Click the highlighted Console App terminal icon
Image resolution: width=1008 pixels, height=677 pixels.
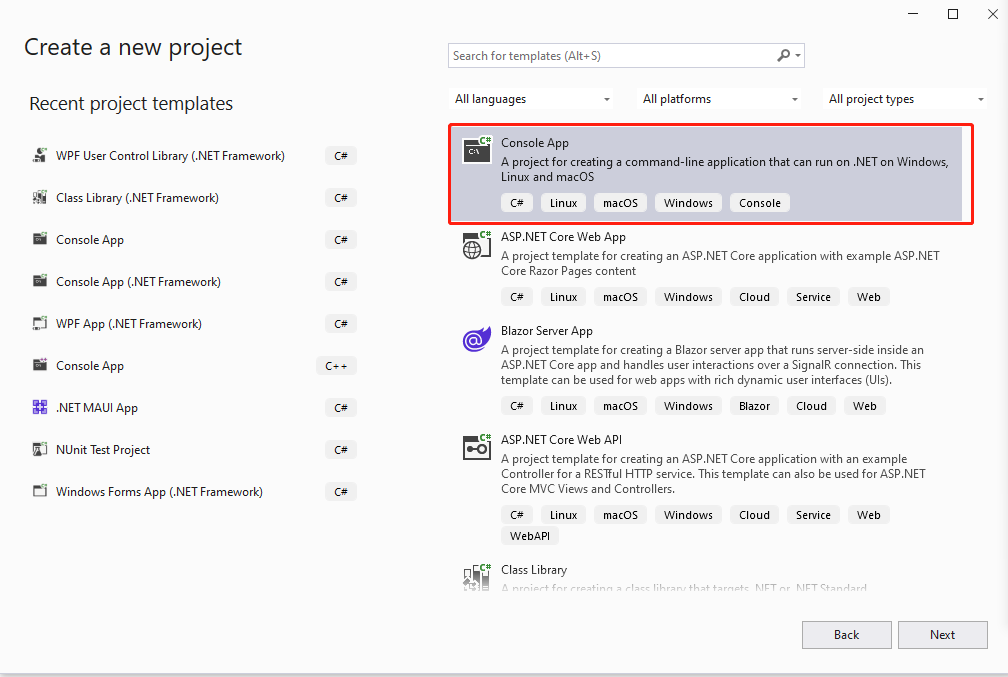(x=477, y=150)
